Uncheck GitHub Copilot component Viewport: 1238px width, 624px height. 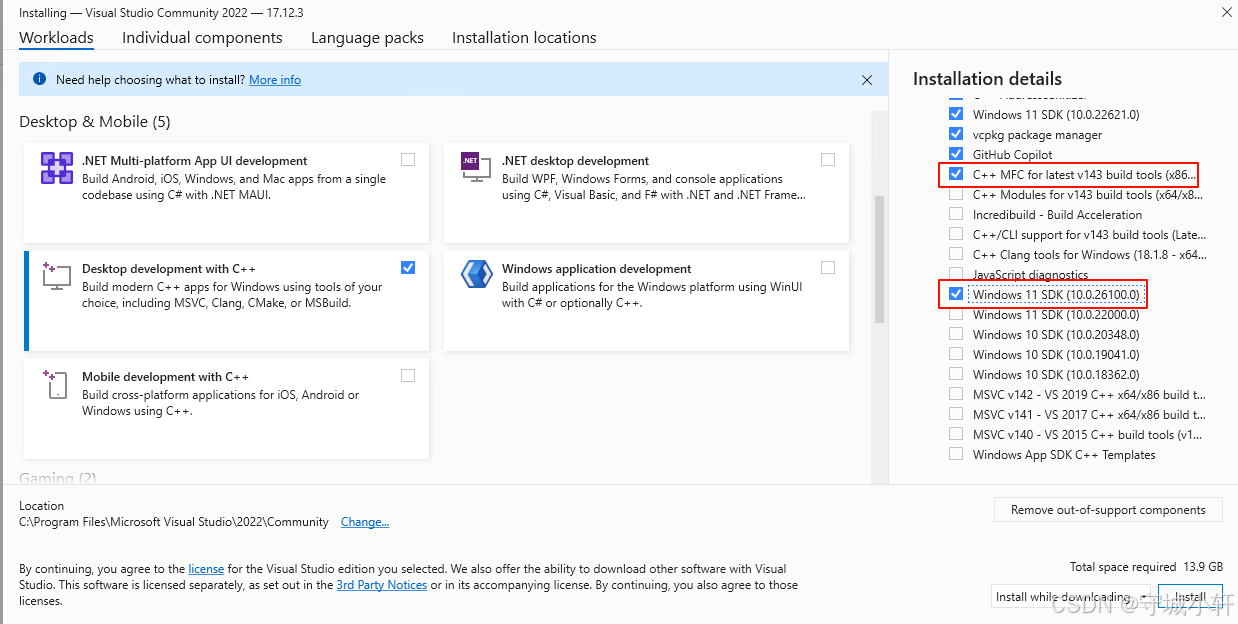(x=956, y=154)
